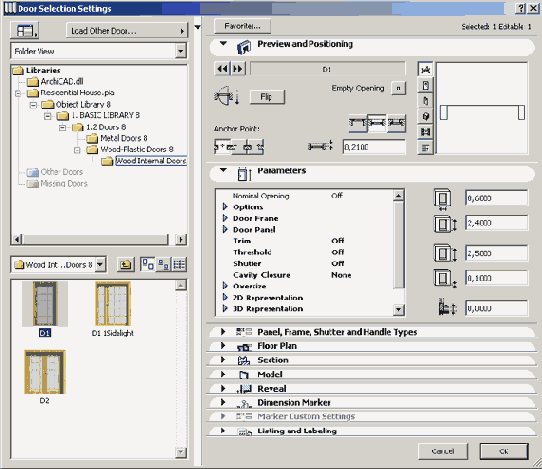Click the go up one folder icon

125,265
